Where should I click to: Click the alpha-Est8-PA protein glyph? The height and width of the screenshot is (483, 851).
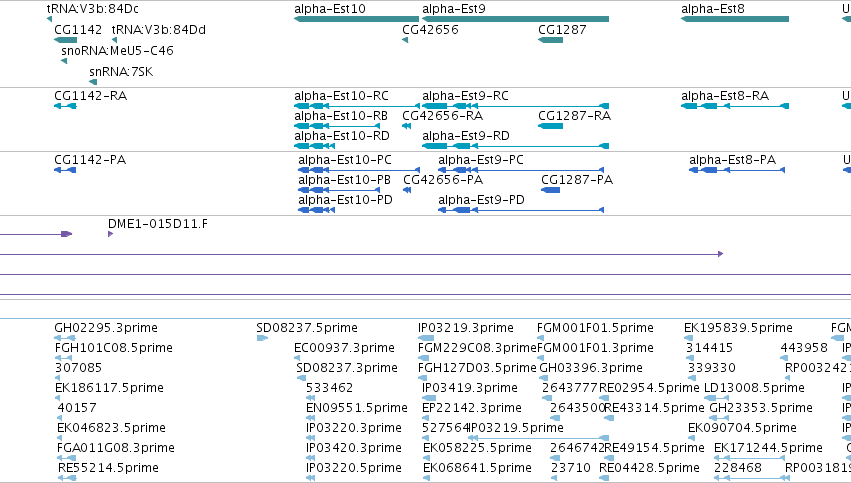pyautogui.click(x=737, y=170)
